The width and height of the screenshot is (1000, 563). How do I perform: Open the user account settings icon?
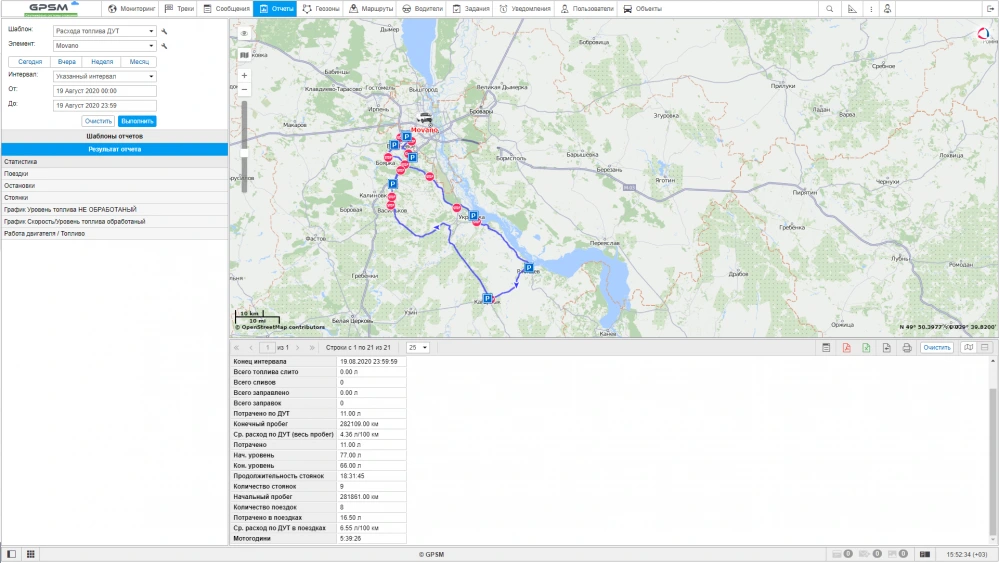tap(887, 9)
